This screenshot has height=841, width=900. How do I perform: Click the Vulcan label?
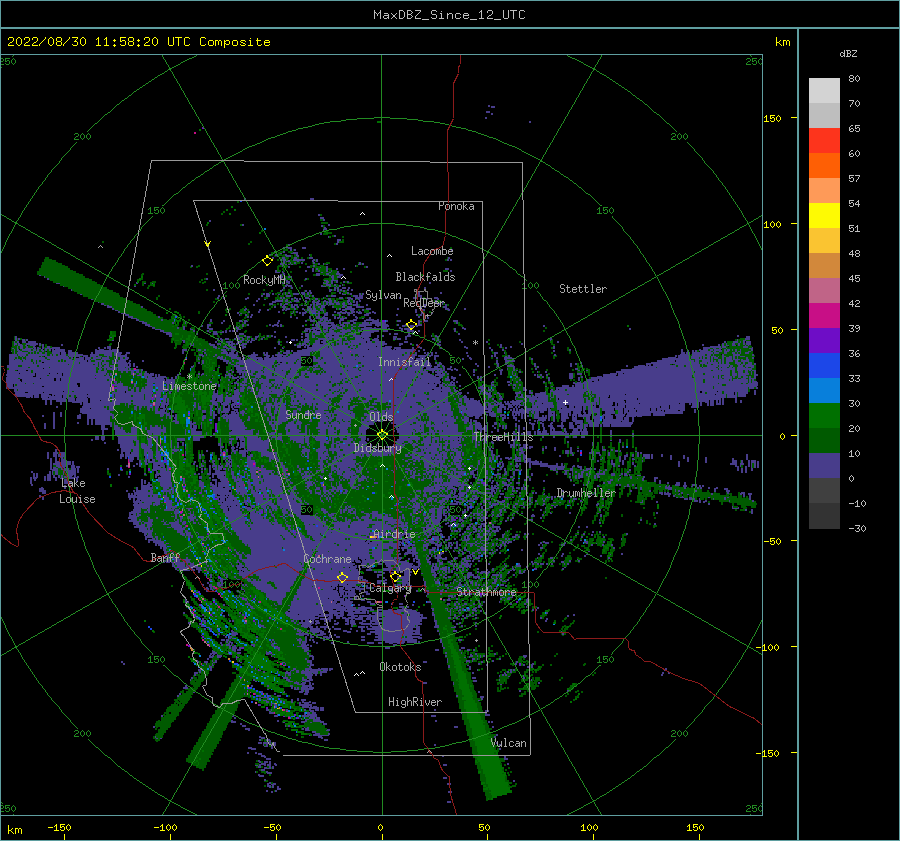[x=509, y=743]
